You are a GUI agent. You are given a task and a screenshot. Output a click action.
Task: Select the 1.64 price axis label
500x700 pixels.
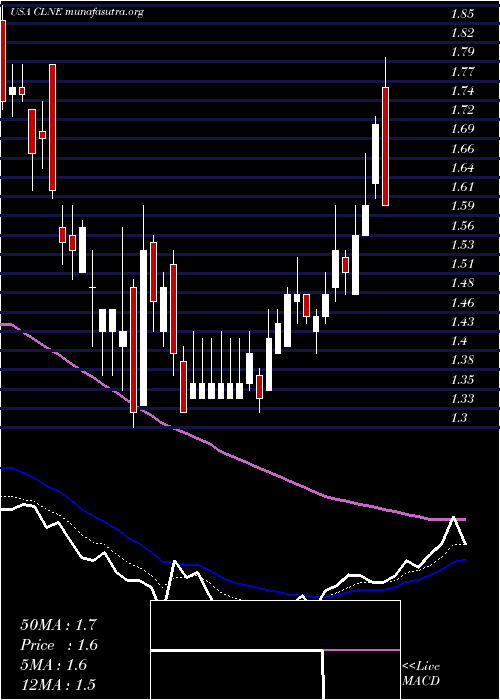tap(462, 168)
